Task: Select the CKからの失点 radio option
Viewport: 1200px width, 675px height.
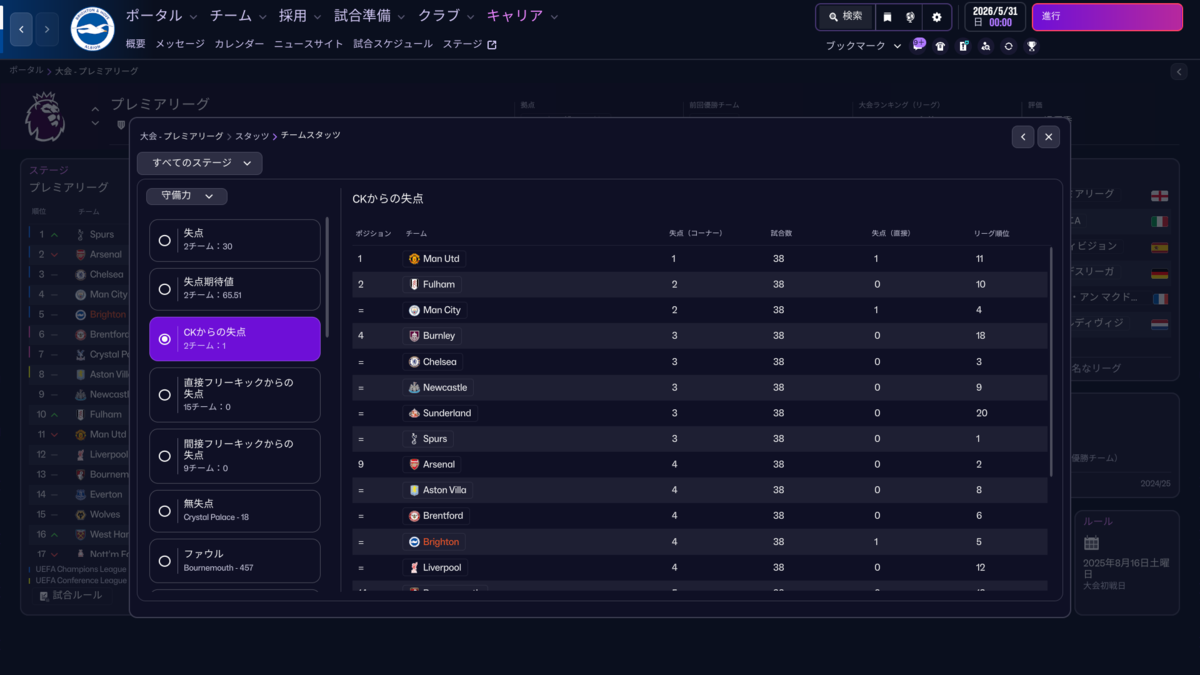Action: [235, 339]
